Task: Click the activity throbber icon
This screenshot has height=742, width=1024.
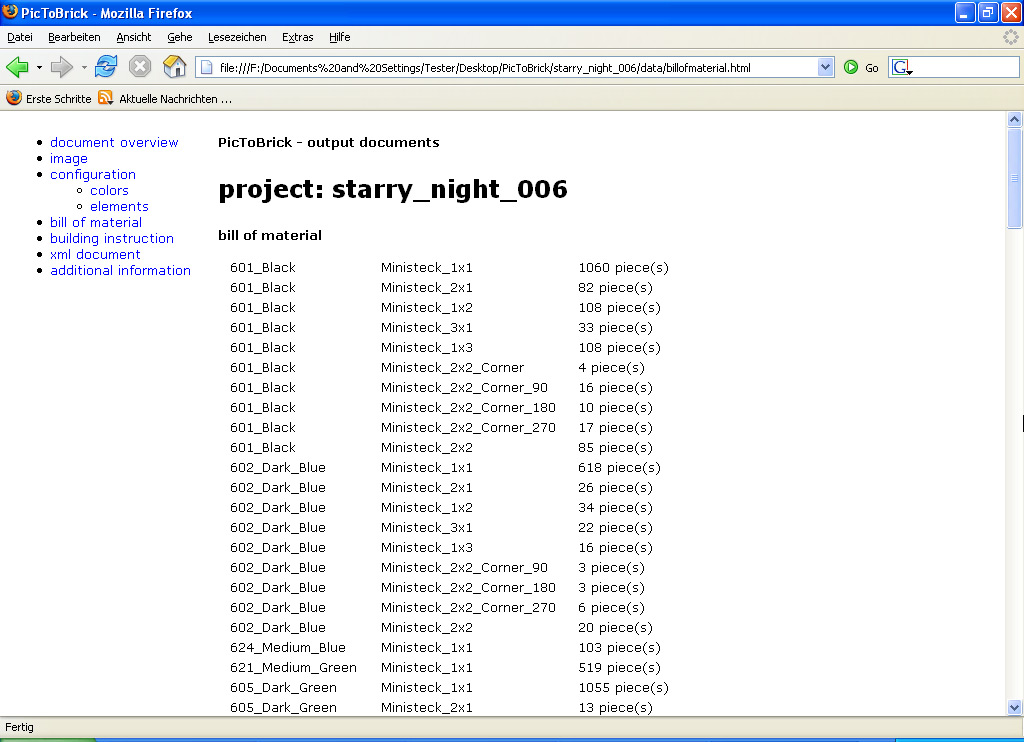Action: click(x=1010, y=37)
